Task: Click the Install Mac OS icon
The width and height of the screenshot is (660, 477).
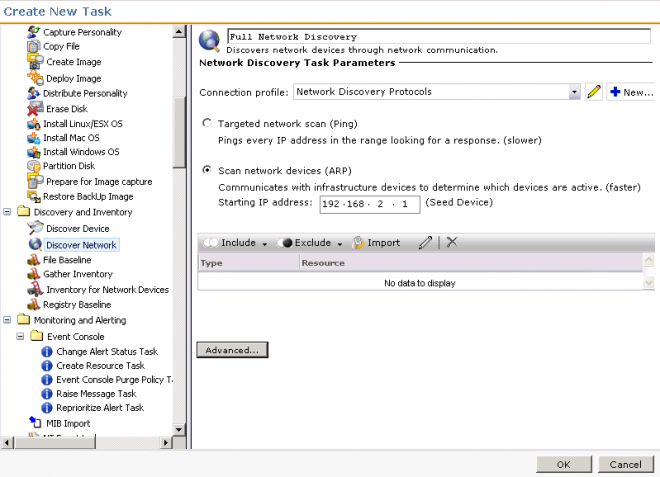Action: (x=34, y=138)
